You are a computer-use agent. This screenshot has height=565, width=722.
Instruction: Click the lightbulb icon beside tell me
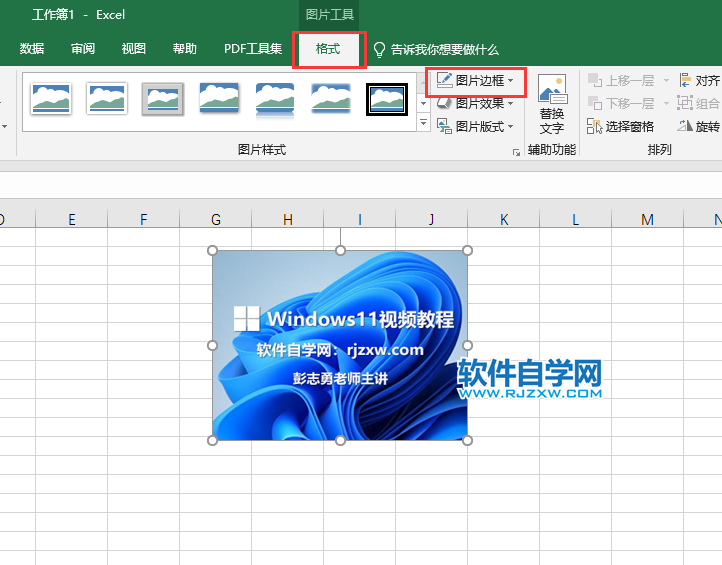[x=379, y=50]
